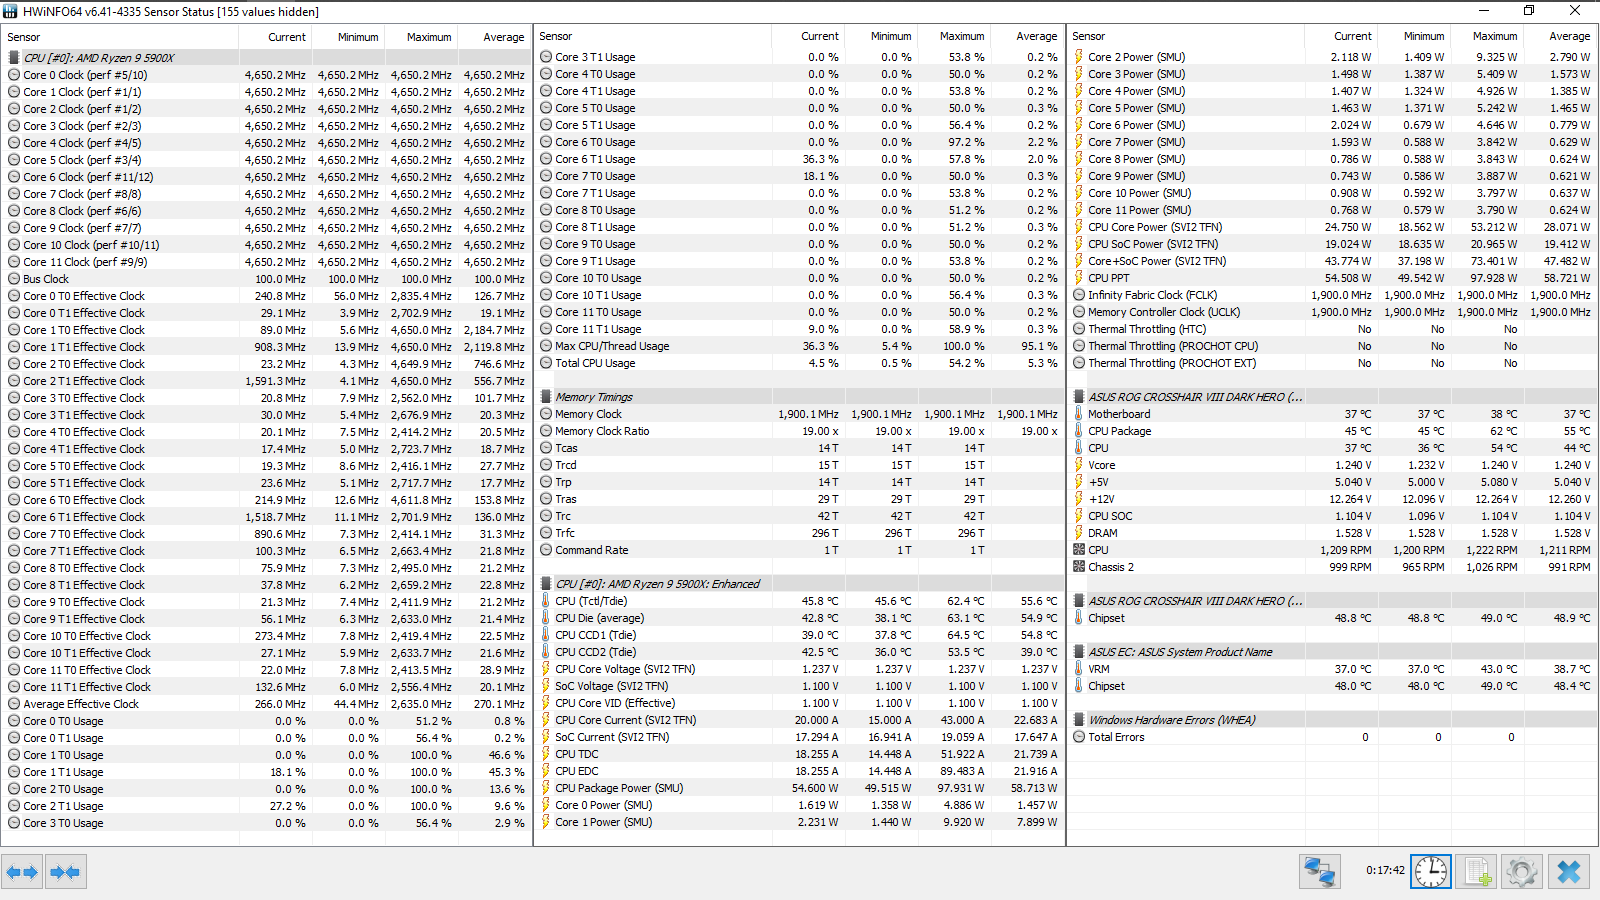Image resolution: width=1600 pixels, height=900 pixels.
Task: Select the Total Errors row
Action: [x=1332, y=737]
